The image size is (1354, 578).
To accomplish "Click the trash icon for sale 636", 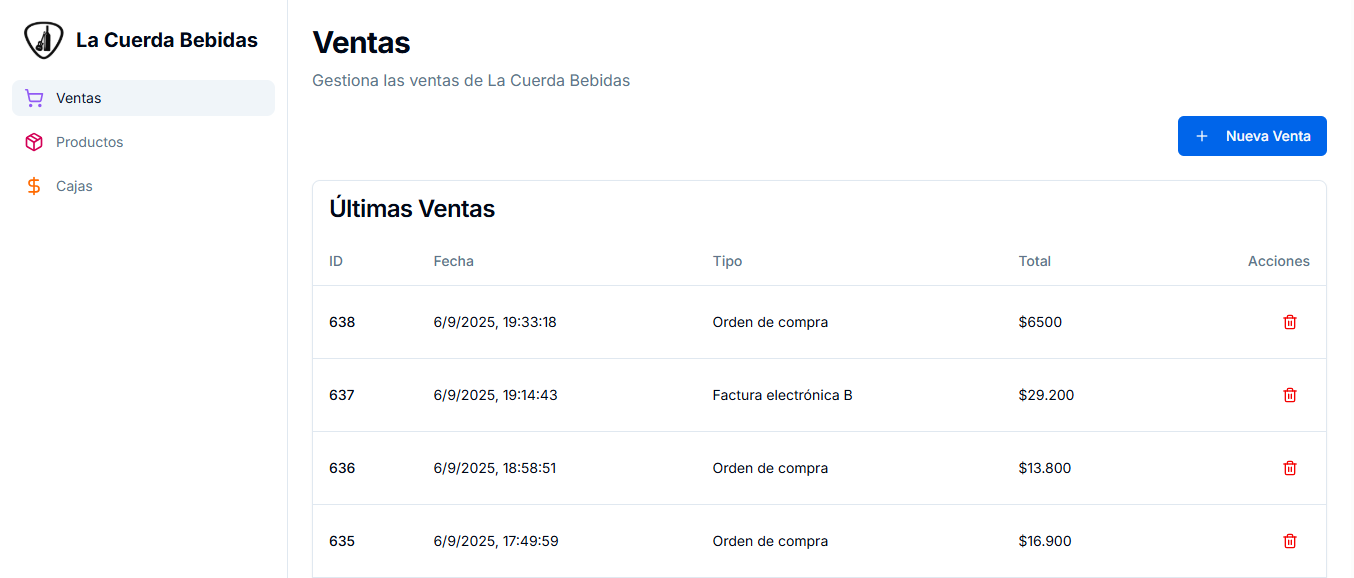I will click(x=1290, y=468).
